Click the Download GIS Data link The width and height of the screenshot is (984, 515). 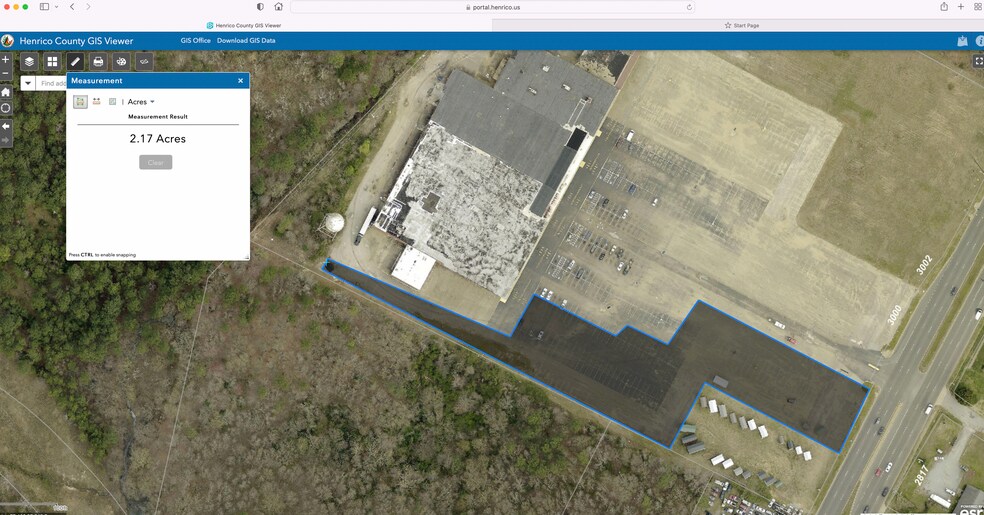click(x=246, y=41)
